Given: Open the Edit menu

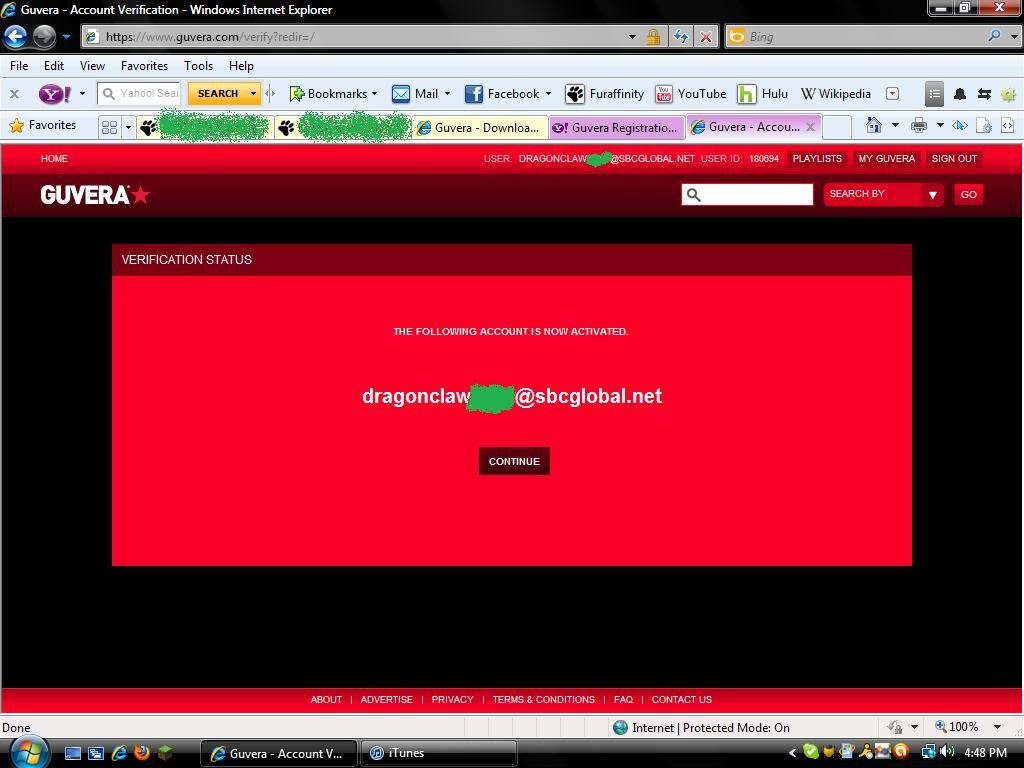Looking at the screenshot, I should 54,66.
